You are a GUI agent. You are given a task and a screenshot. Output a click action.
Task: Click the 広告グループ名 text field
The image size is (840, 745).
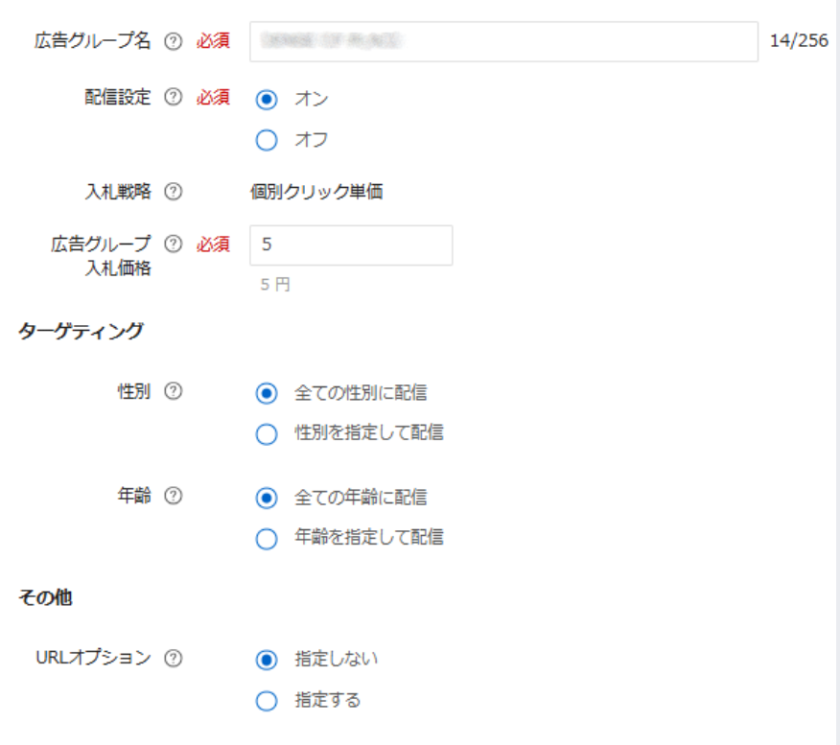point(503,41)
